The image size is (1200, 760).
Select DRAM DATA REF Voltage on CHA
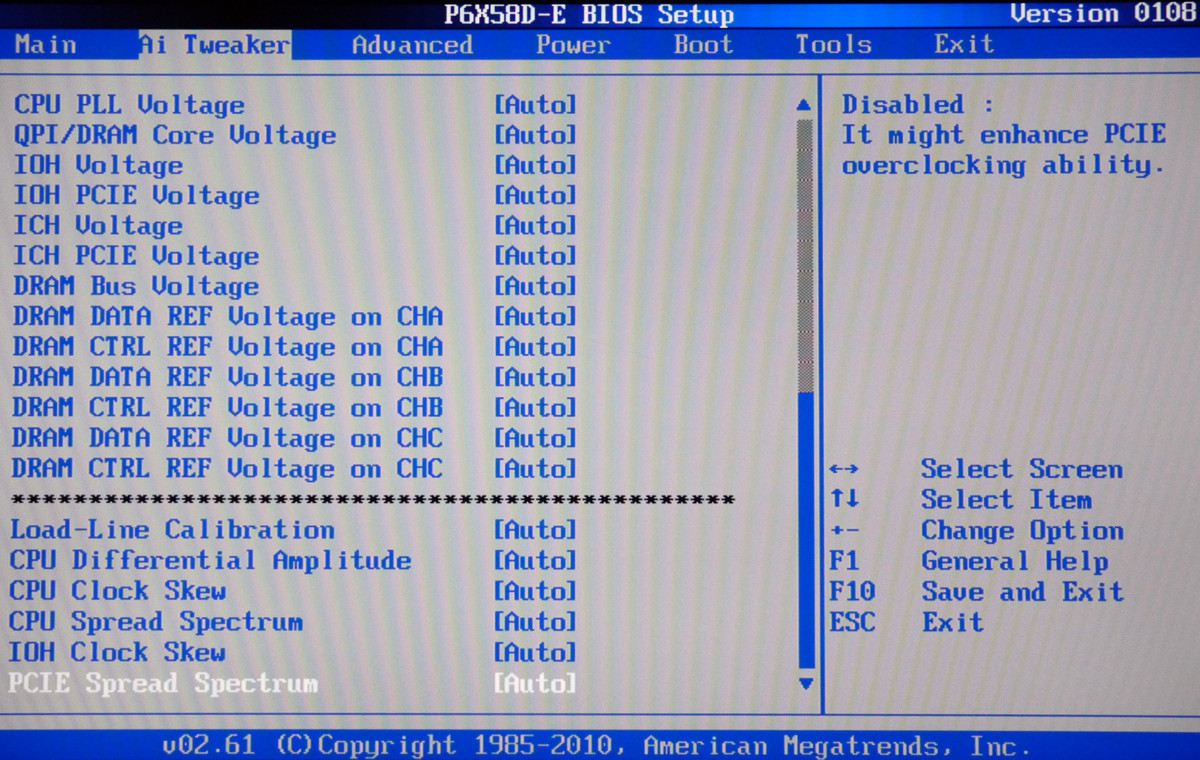point(228,317)
